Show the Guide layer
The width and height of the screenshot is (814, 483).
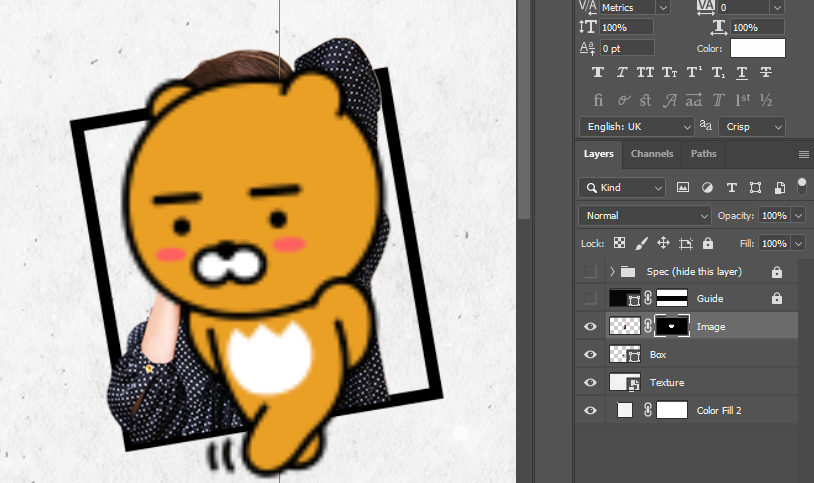click(x=590, y=298)
